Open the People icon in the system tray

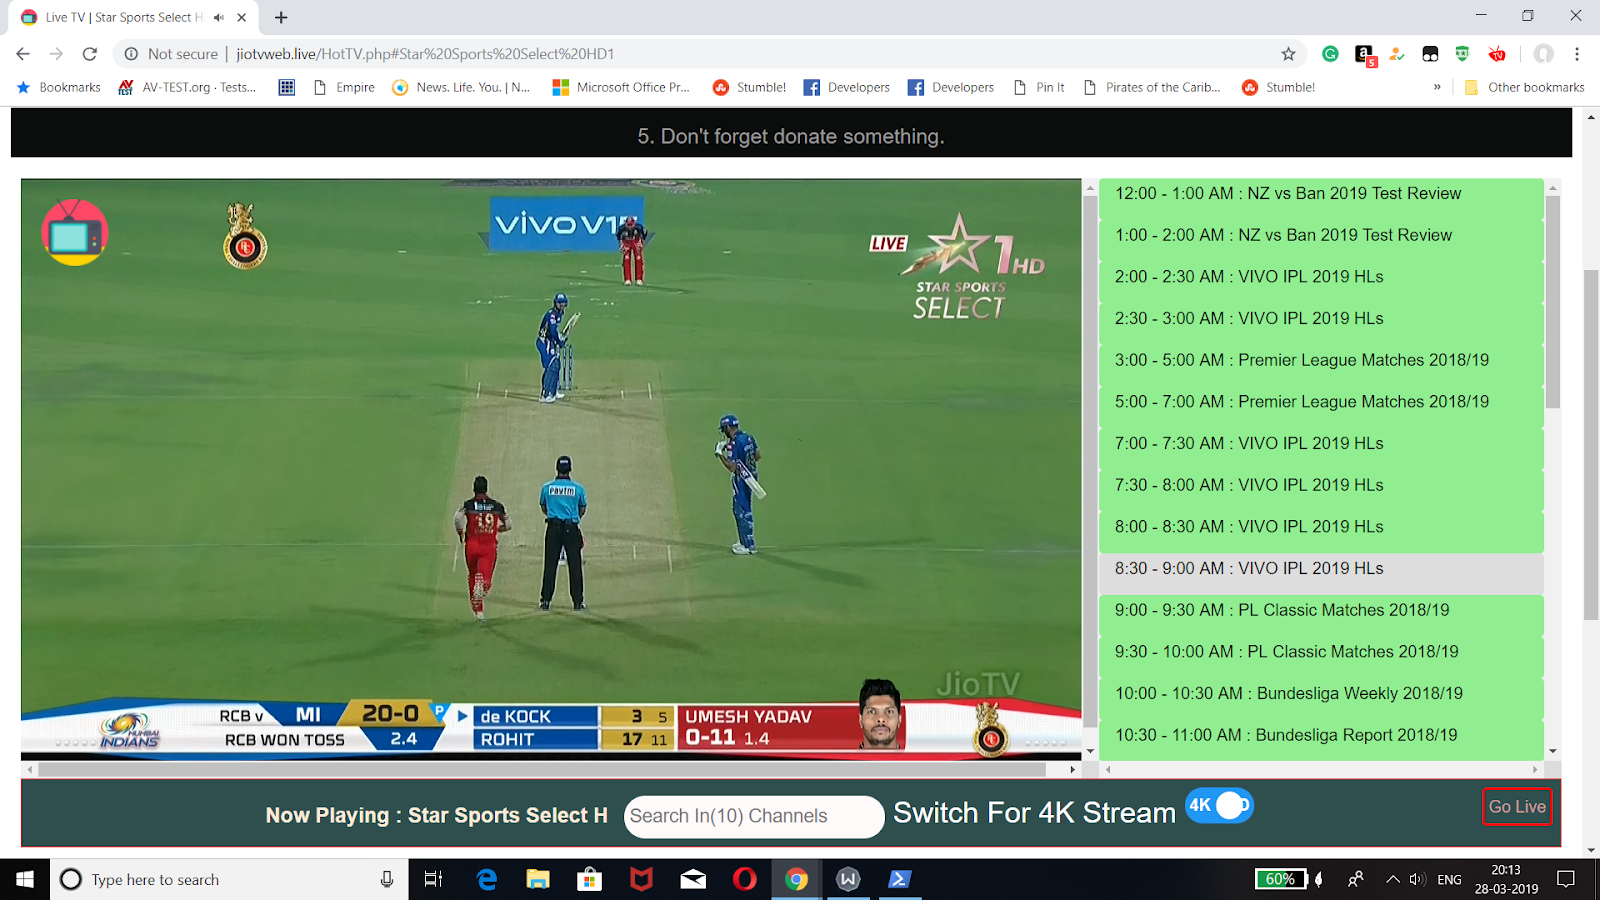click(x=1356, y=879)
